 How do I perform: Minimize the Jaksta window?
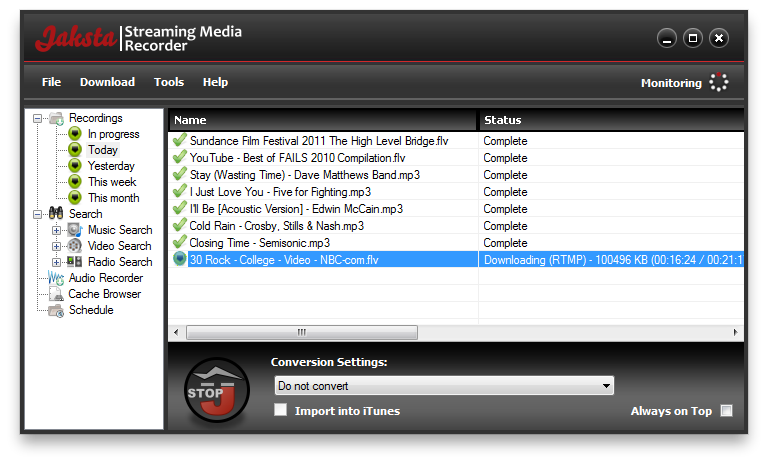pyautogui.click(x=667, y=38)
